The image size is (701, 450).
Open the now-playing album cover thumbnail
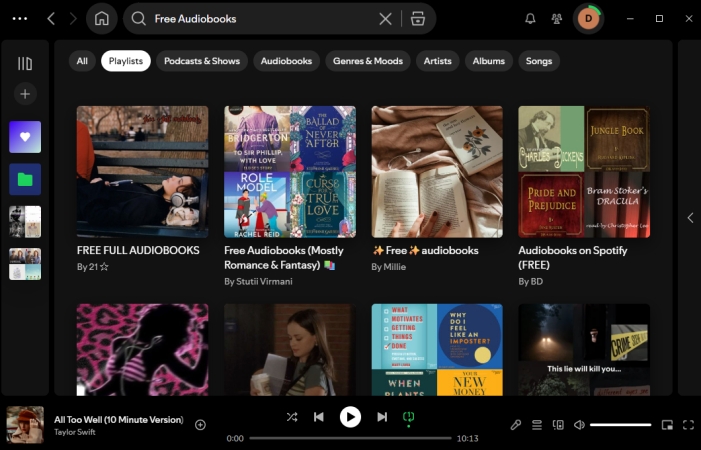point(25,425)
